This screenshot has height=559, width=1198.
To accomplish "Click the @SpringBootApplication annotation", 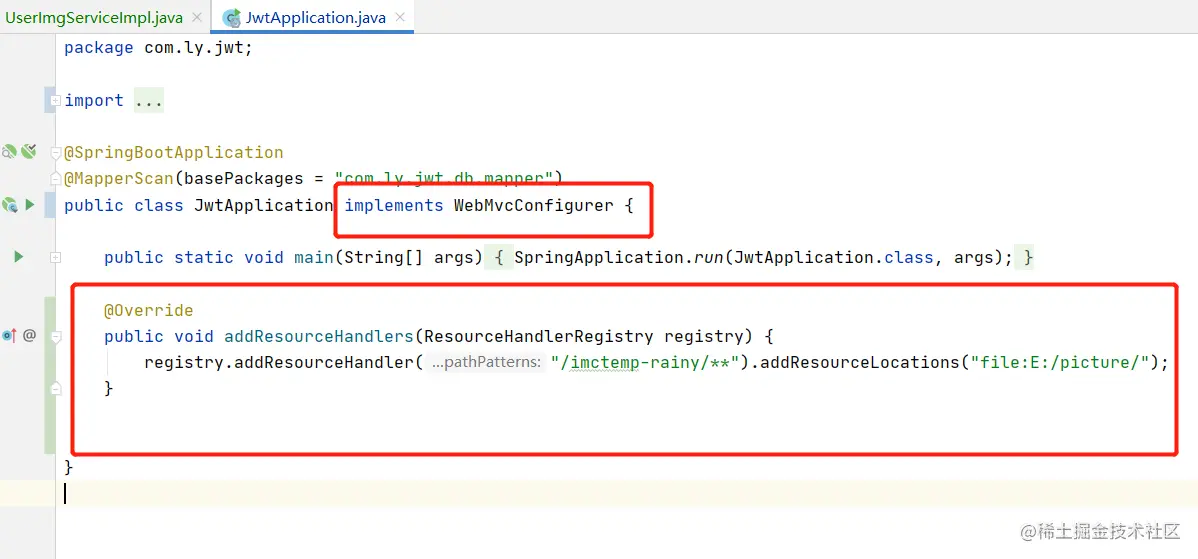I will click(173, 153).
